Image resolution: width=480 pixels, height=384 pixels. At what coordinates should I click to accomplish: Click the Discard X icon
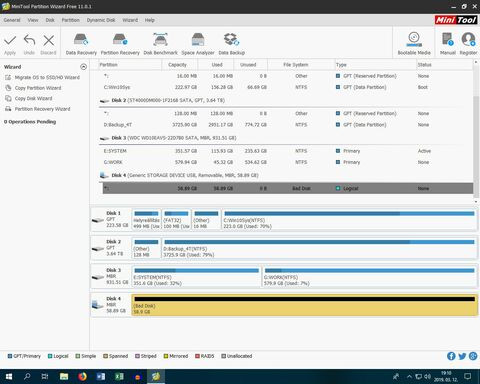49,41
